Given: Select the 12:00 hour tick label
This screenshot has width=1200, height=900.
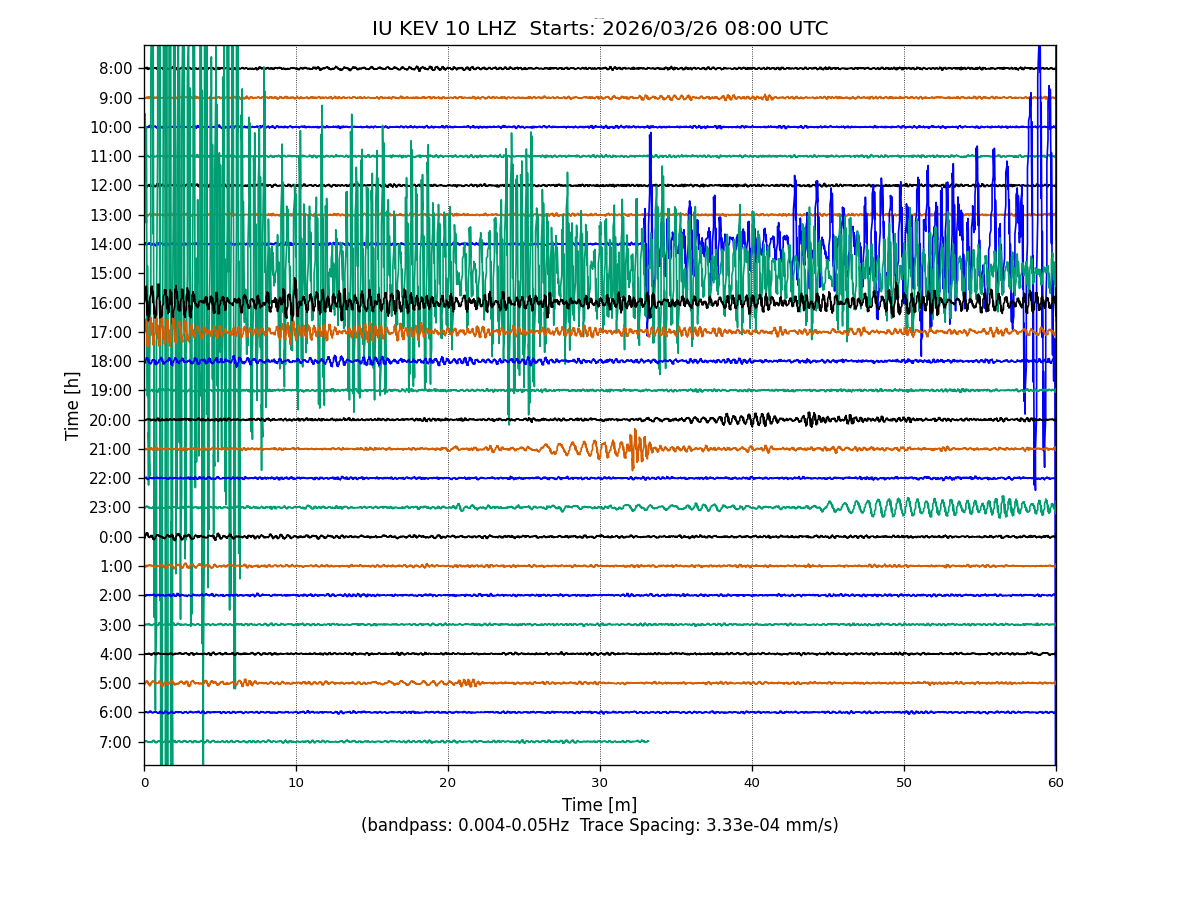Looking at the screenshot, I should pyautogui.click(x=113, y=186).
